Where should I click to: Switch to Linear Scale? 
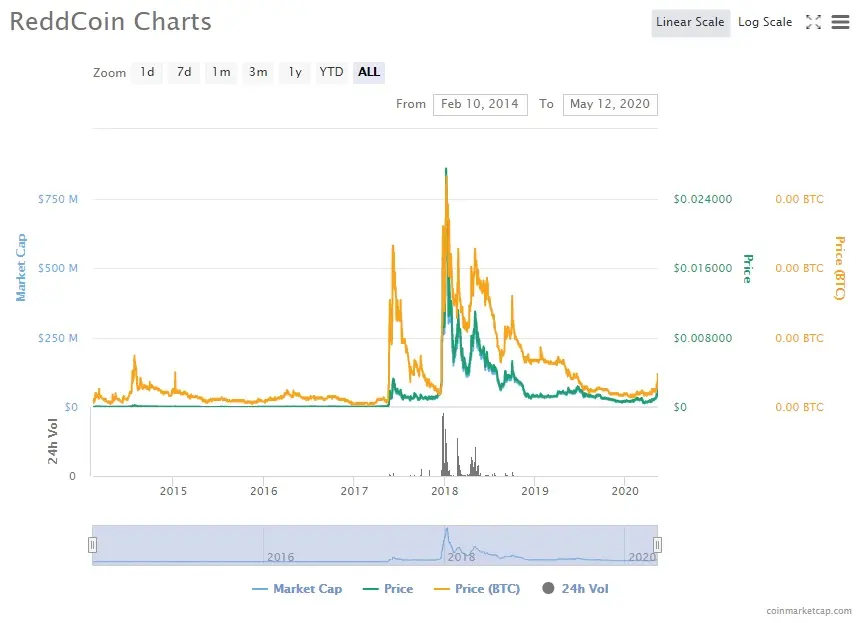coord(690,23)
